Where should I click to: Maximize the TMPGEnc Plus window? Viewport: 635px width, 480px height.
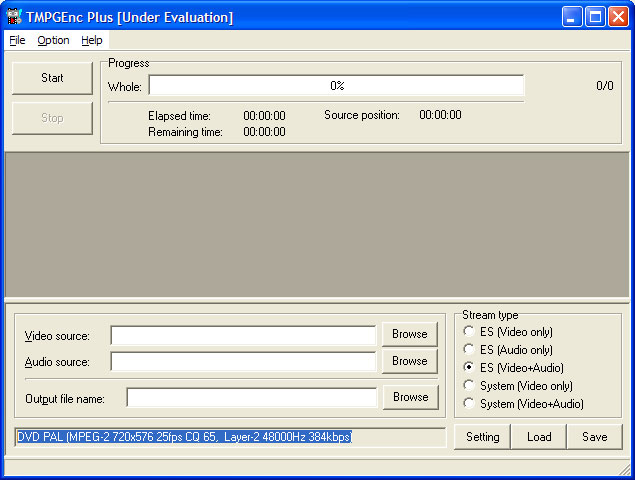(x=595, y=17)
